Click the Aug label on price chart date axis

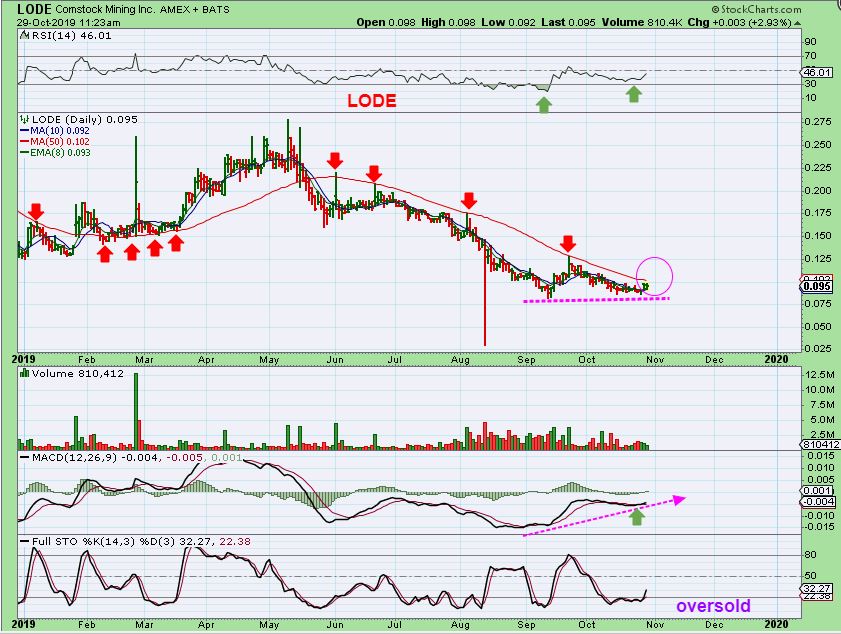pos(460,360)
